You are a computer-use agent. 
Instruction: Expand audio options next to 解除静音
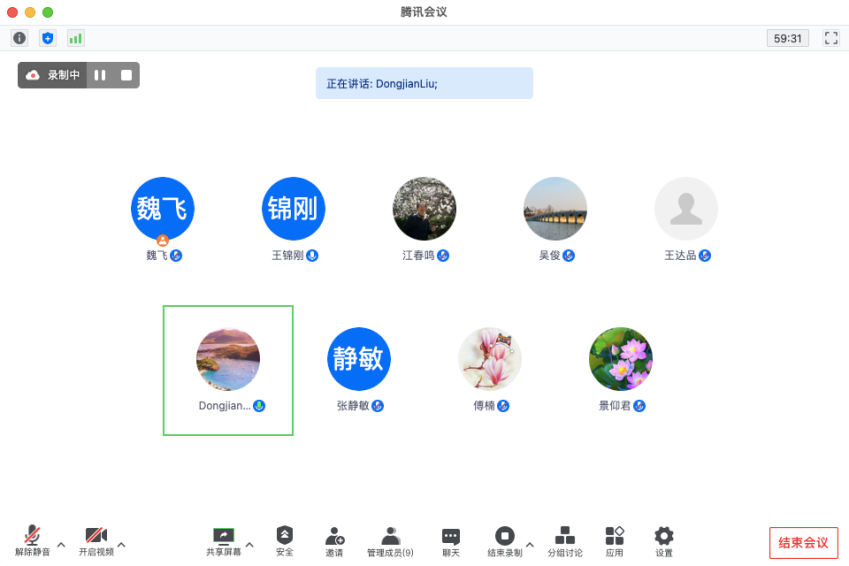click(61, 545)
